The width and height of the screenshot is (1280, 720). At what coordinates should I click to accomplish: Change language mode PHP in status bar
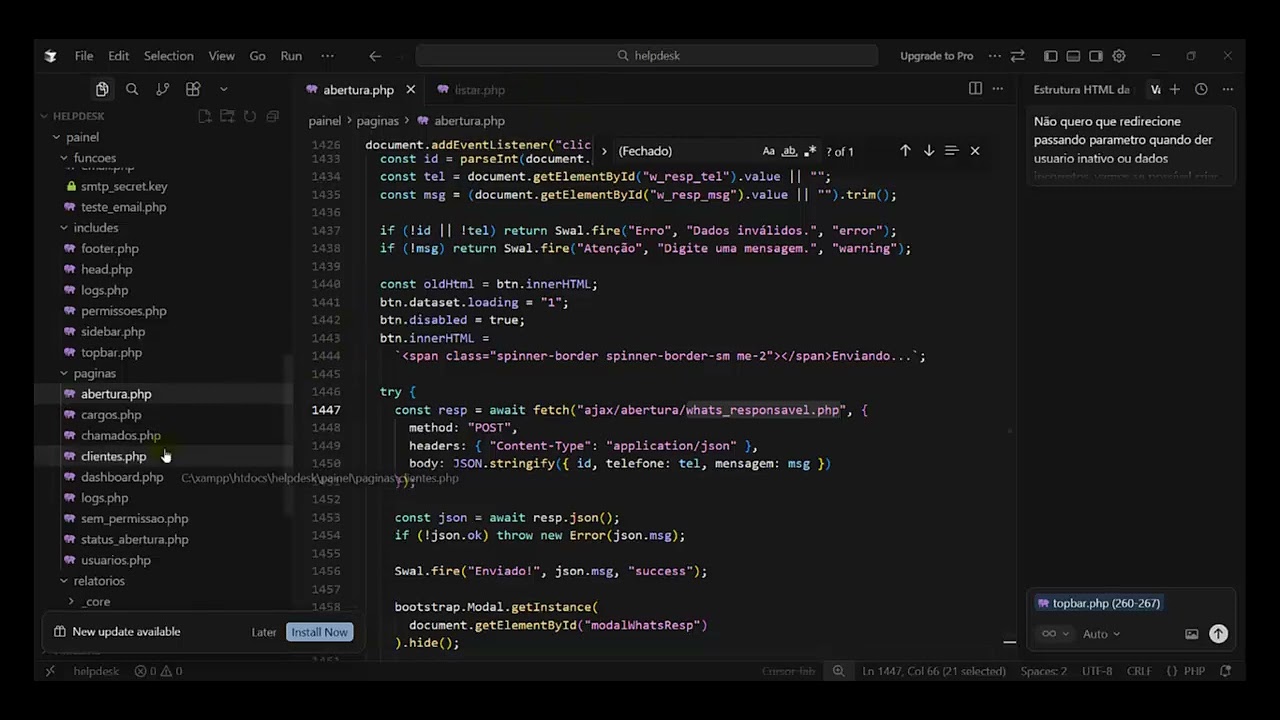pos(1195,671)
